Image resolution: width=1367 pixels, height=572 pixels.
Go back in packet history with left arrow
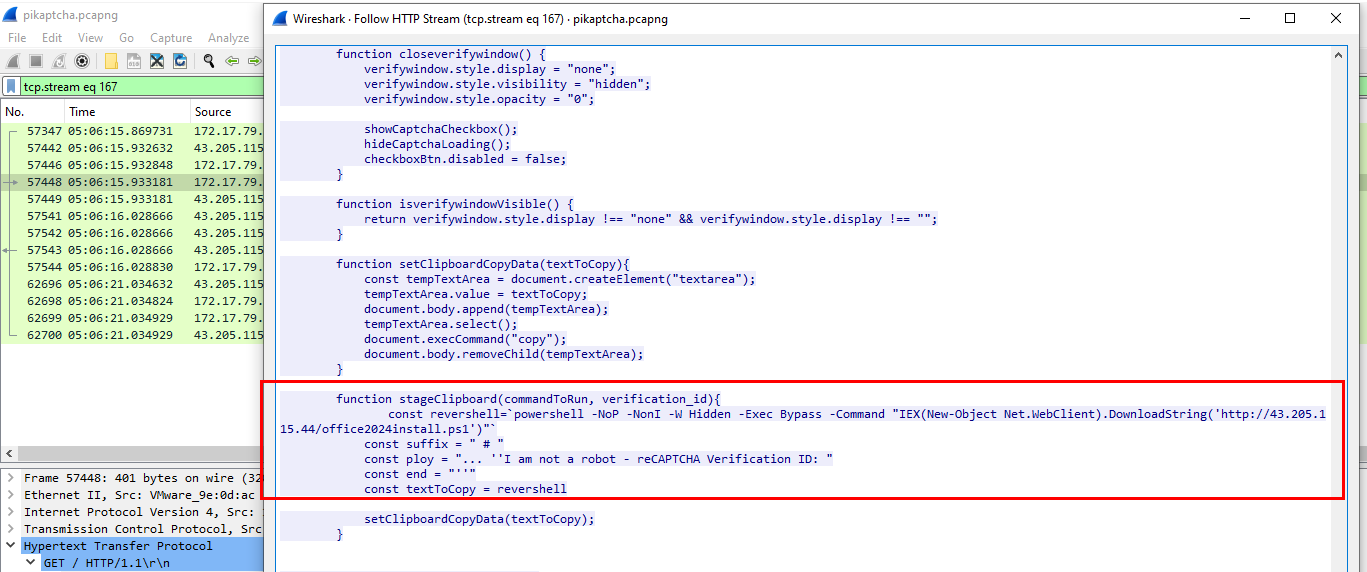point(231,61)
